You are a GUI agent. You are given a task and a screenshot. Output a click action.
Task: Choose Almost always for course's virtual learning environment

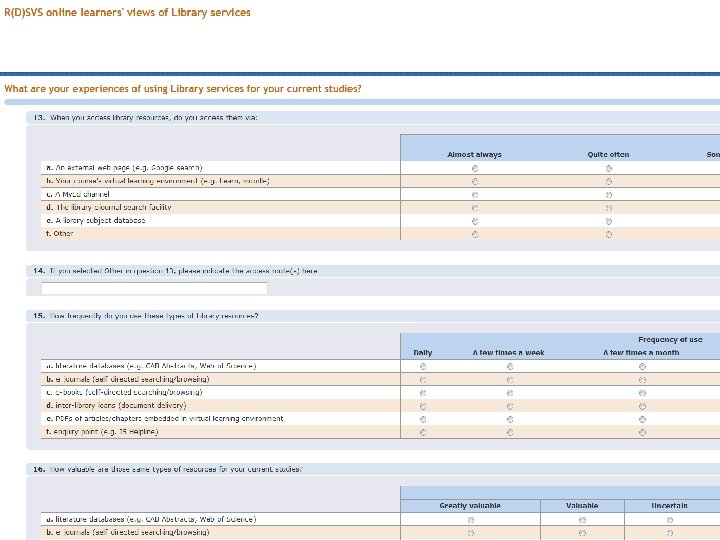[475, 181]
